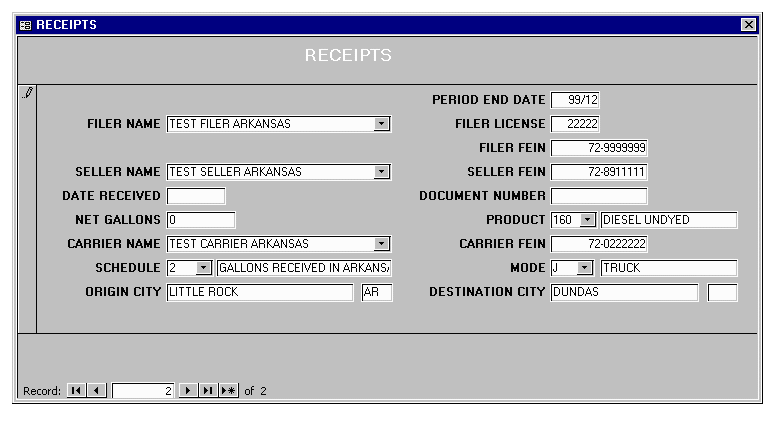Screen dimensions: 778x421
Task: Click the TRUCK mode description field
Action: [669, 268]
